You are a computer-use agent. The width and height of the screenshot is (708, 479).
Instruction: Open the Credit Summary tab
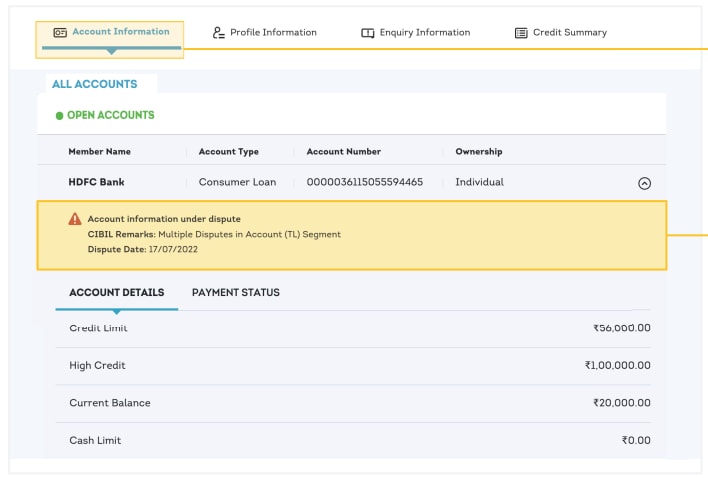tap(569, 33)
